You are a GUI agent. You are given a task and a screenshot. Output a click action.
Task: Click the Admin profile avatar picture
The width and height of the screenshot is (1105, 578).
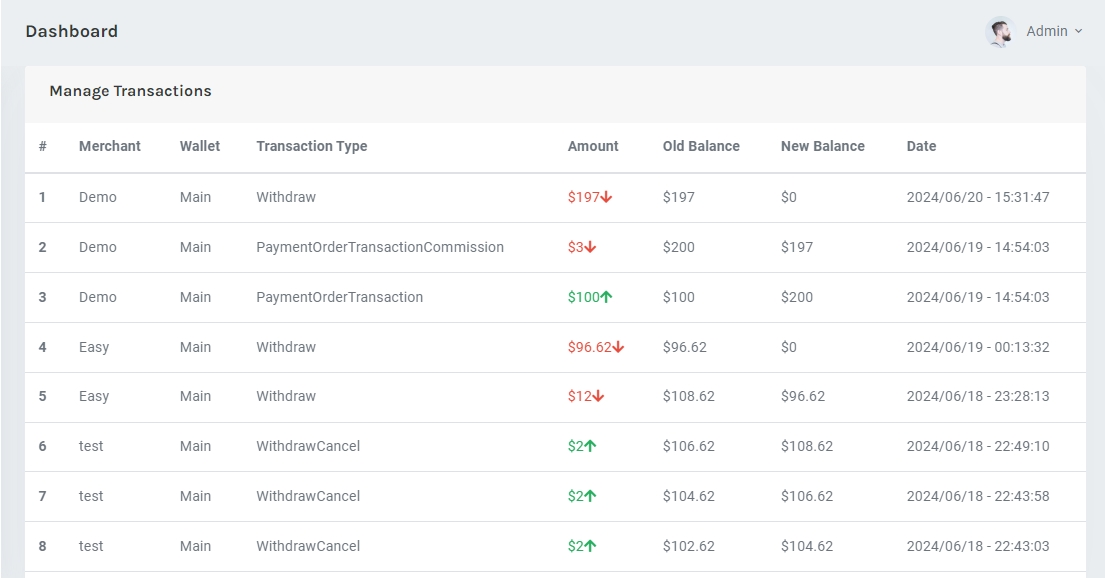tap(999, 32)
